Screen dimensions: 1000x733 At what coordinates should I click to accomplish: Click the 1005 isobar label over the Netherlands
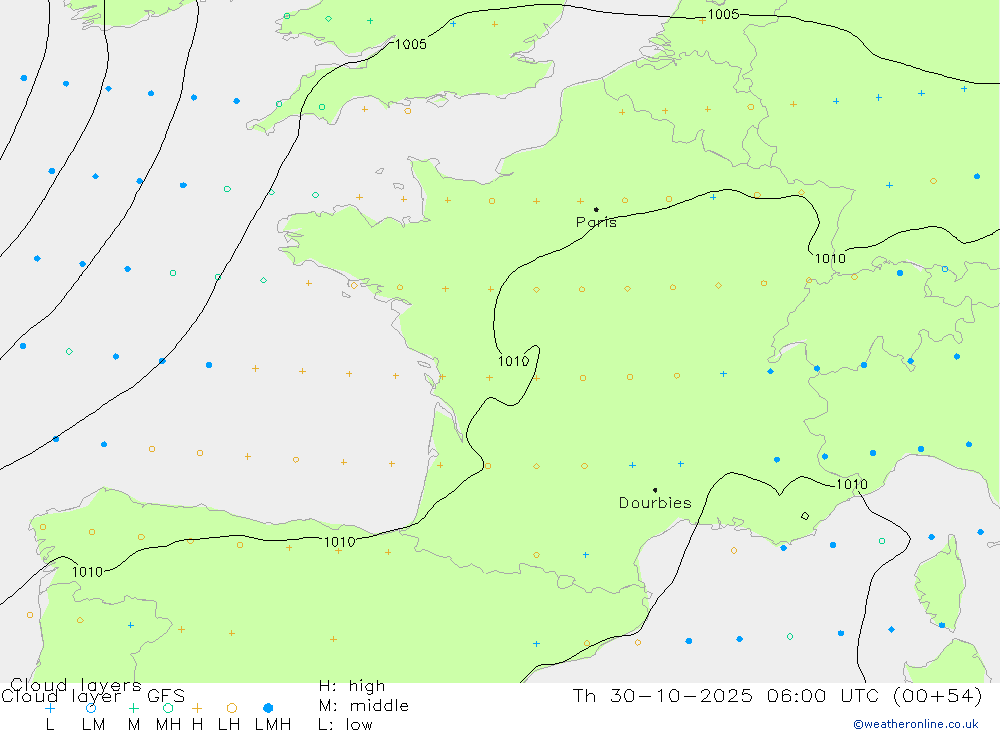[723, 14]
